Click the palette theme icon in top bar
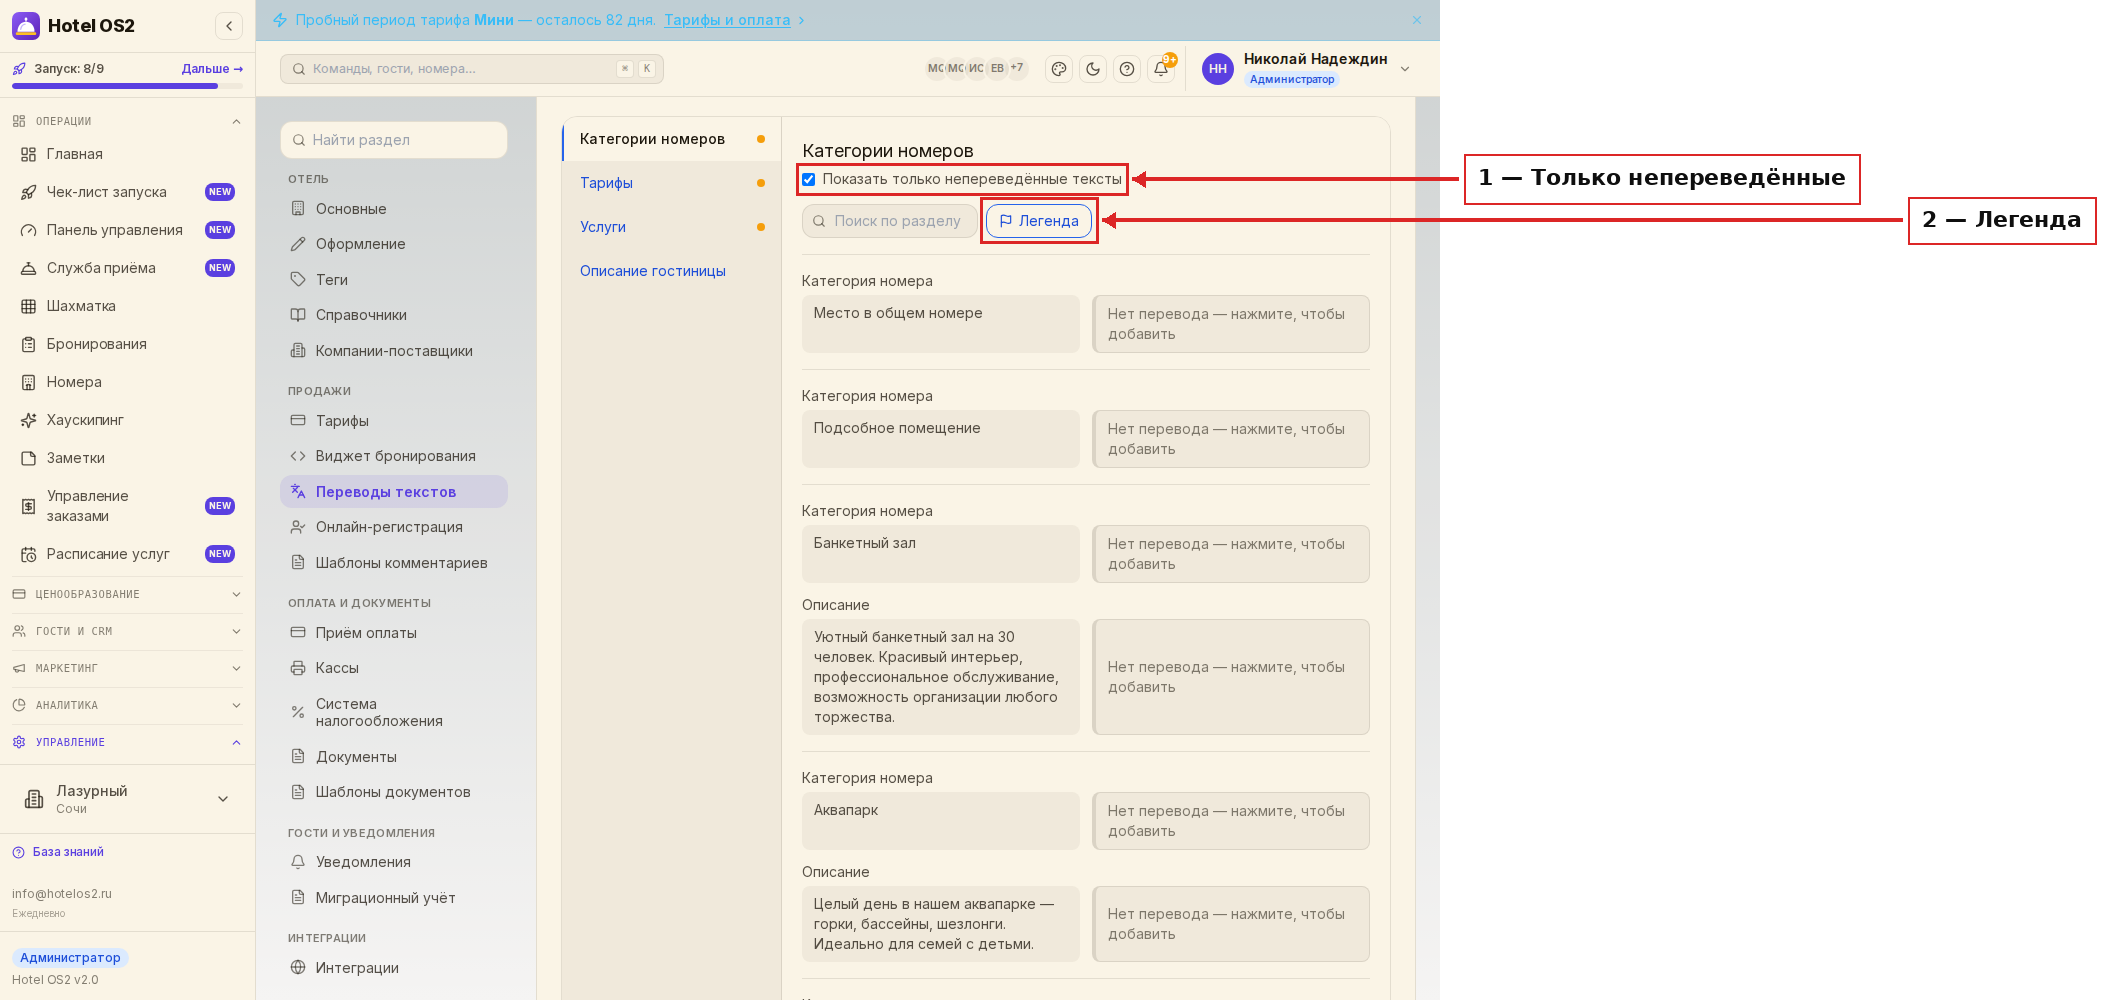Viewport: 2120px width, 1000px height. click(x=1059, y=69)
